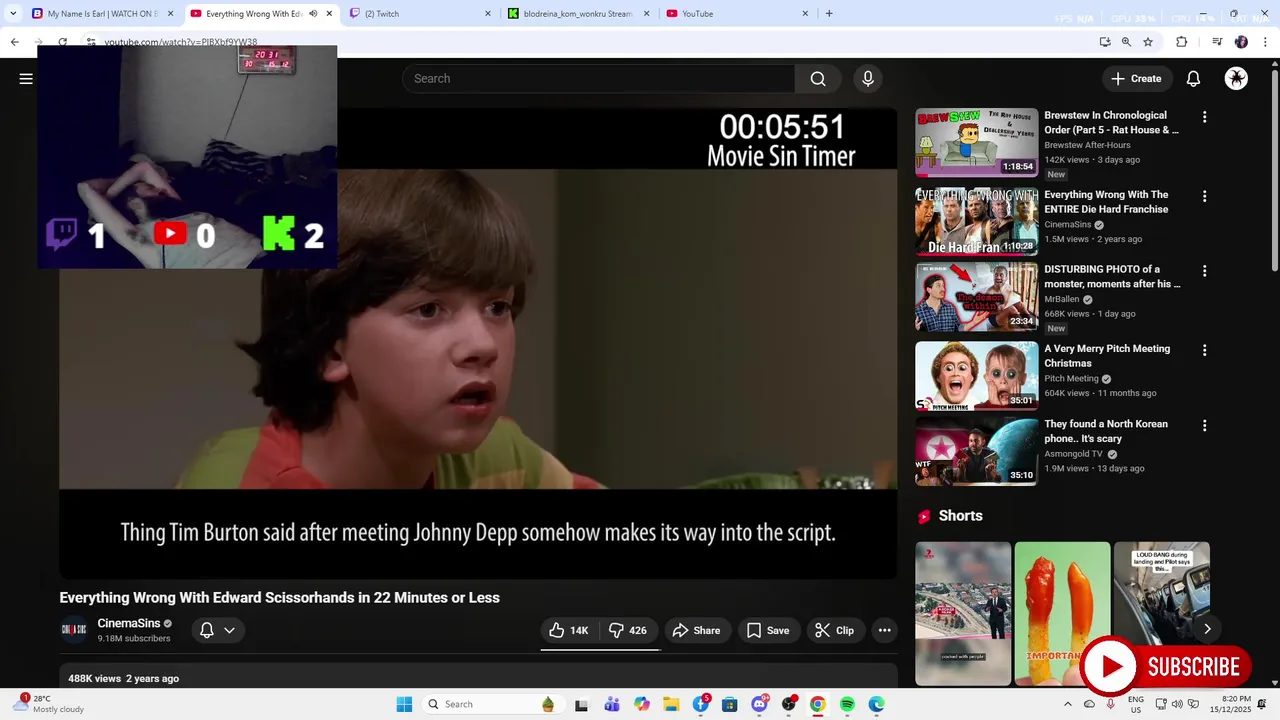Like the video with 14K likes
The height and width of the screenshot is (720, 1280).
click(569, 630)
